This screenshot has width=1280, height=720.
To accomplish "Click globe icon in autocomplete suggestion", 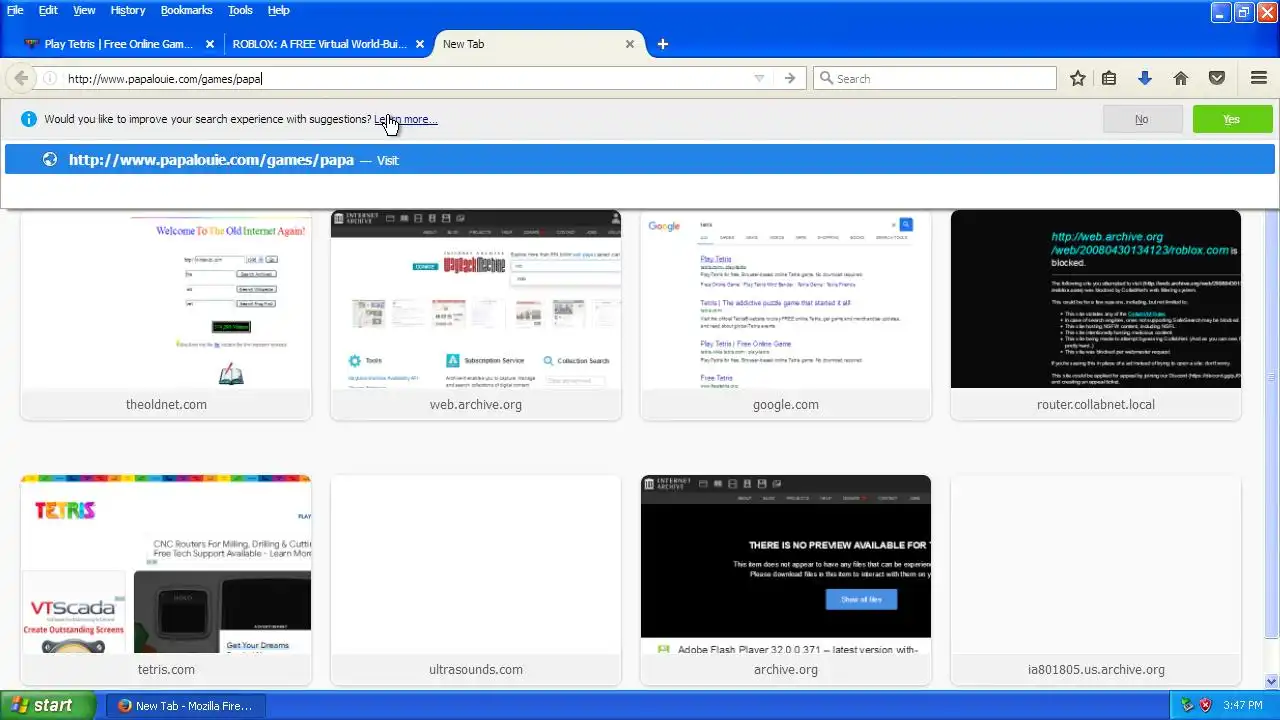I will coord(50,160).
